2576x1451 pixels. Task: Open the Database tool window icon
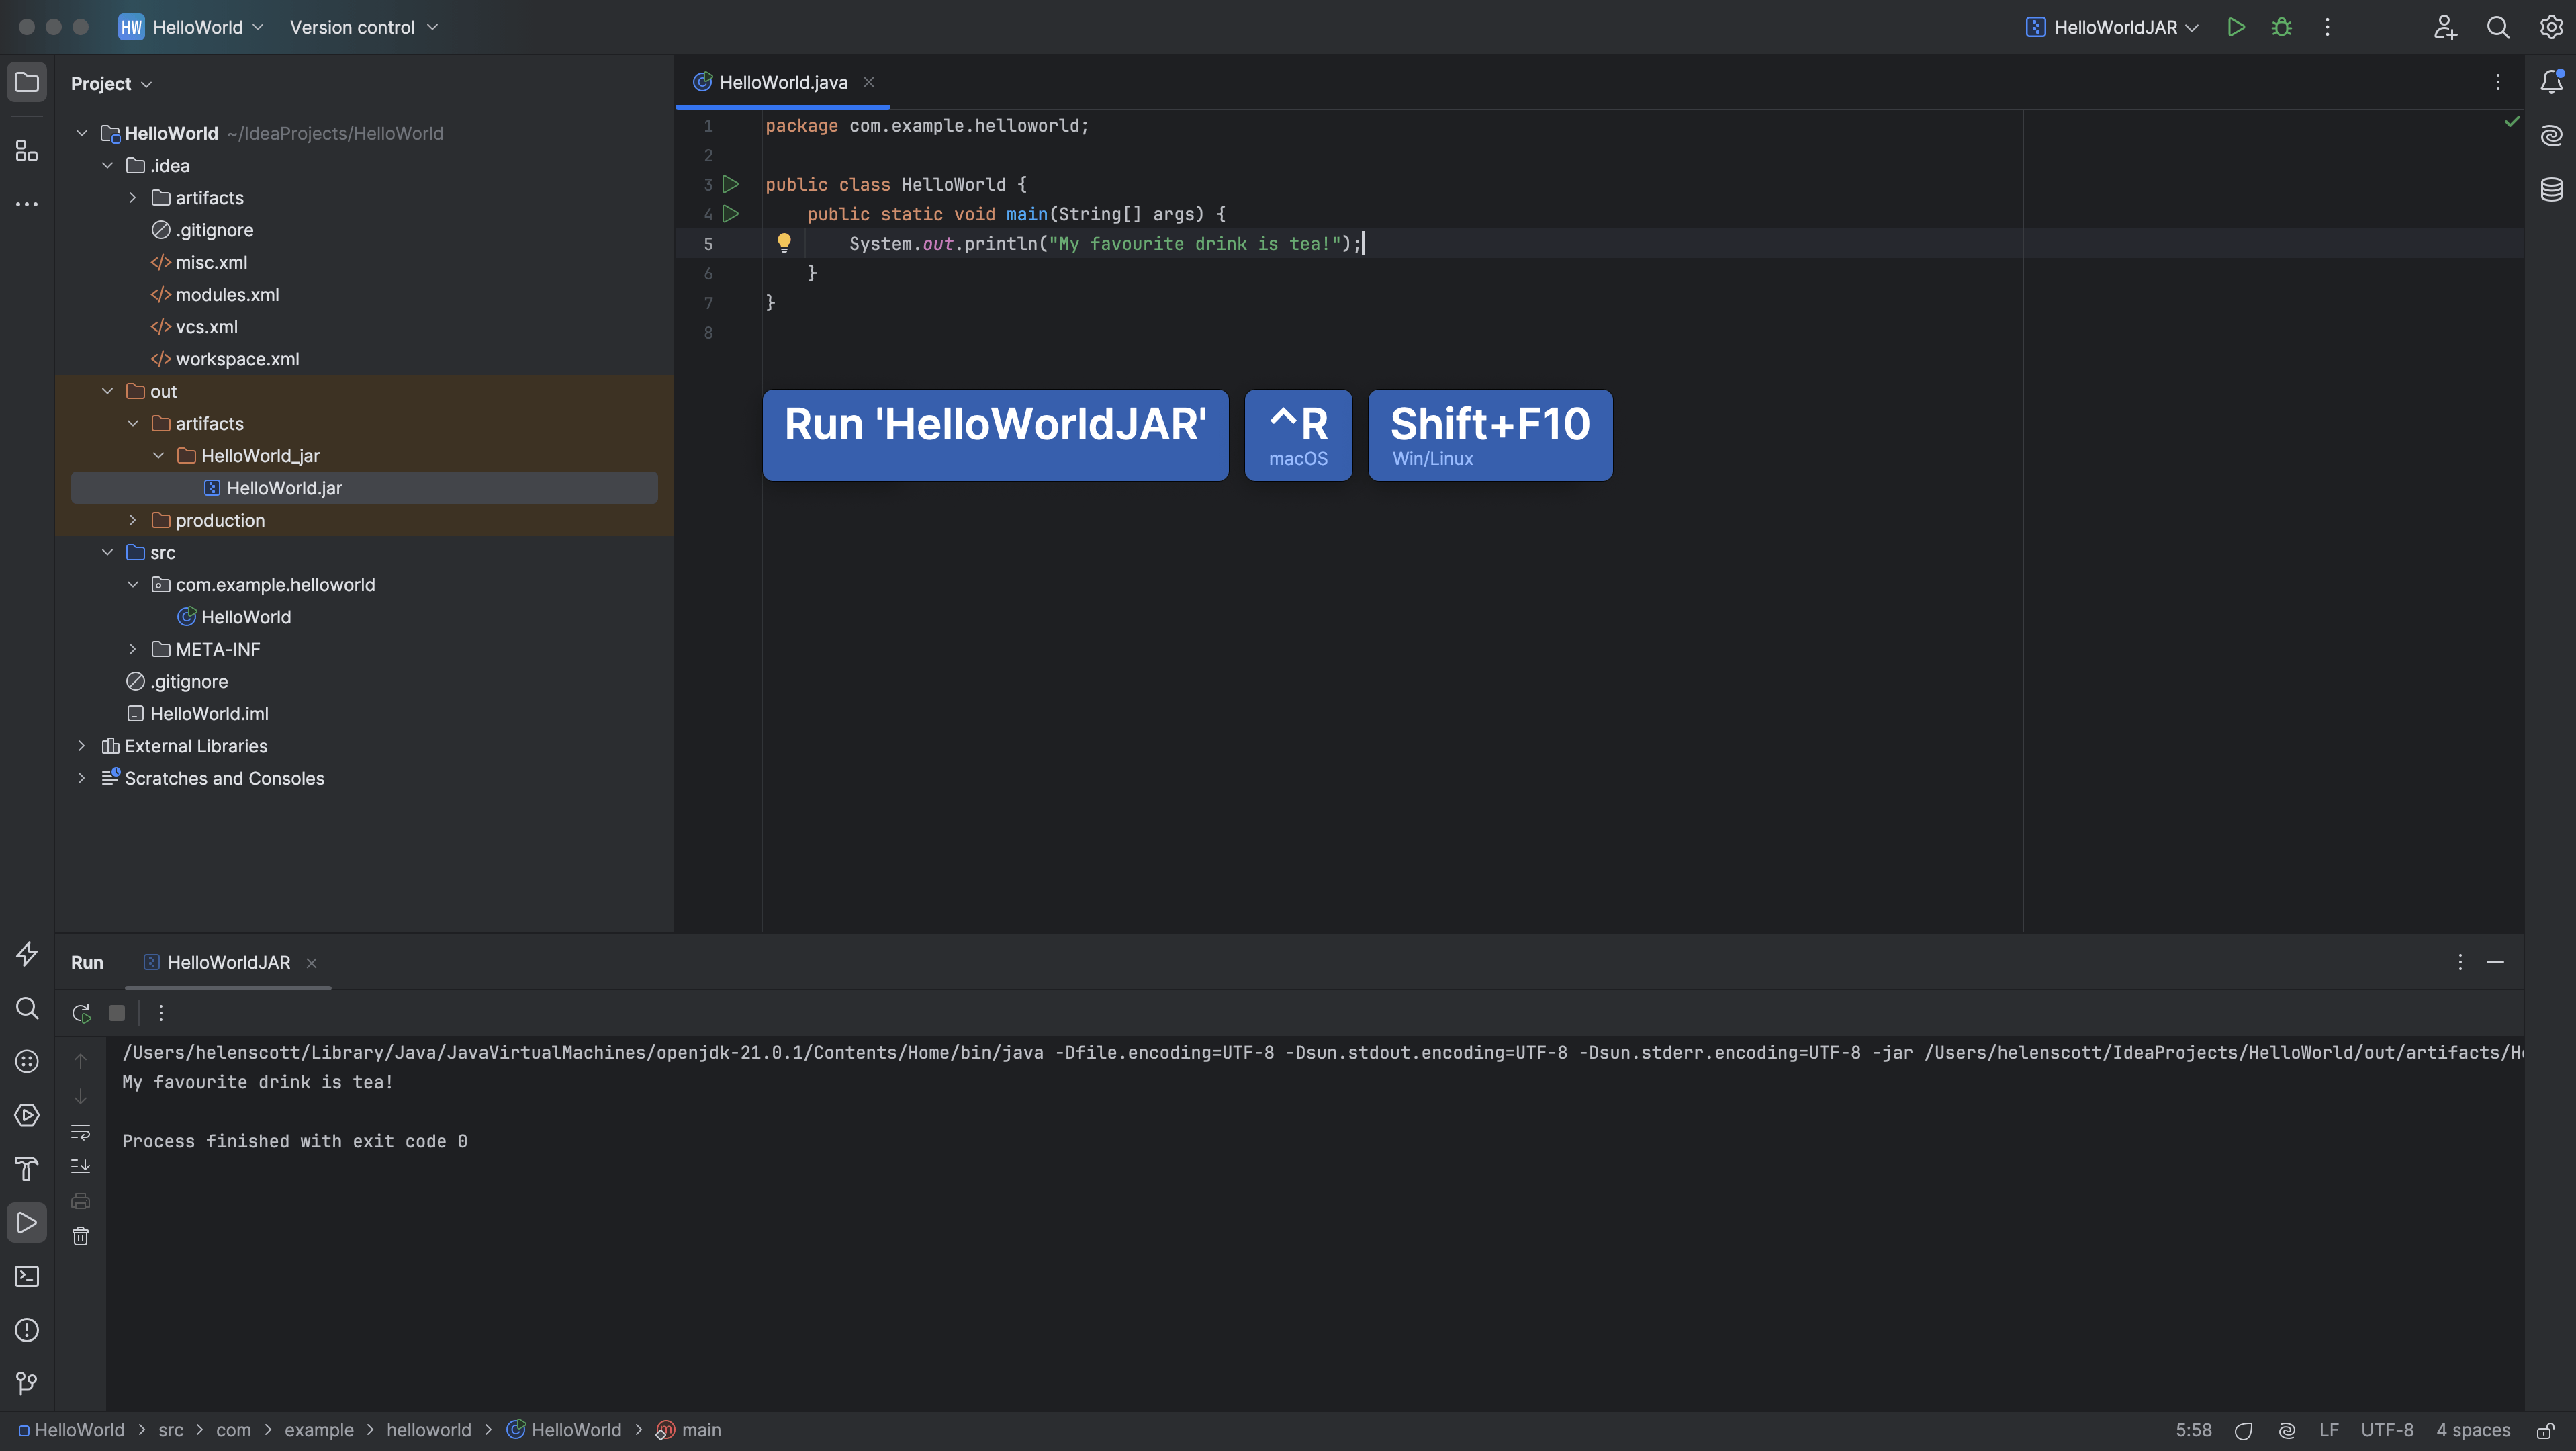[2551, 189]
